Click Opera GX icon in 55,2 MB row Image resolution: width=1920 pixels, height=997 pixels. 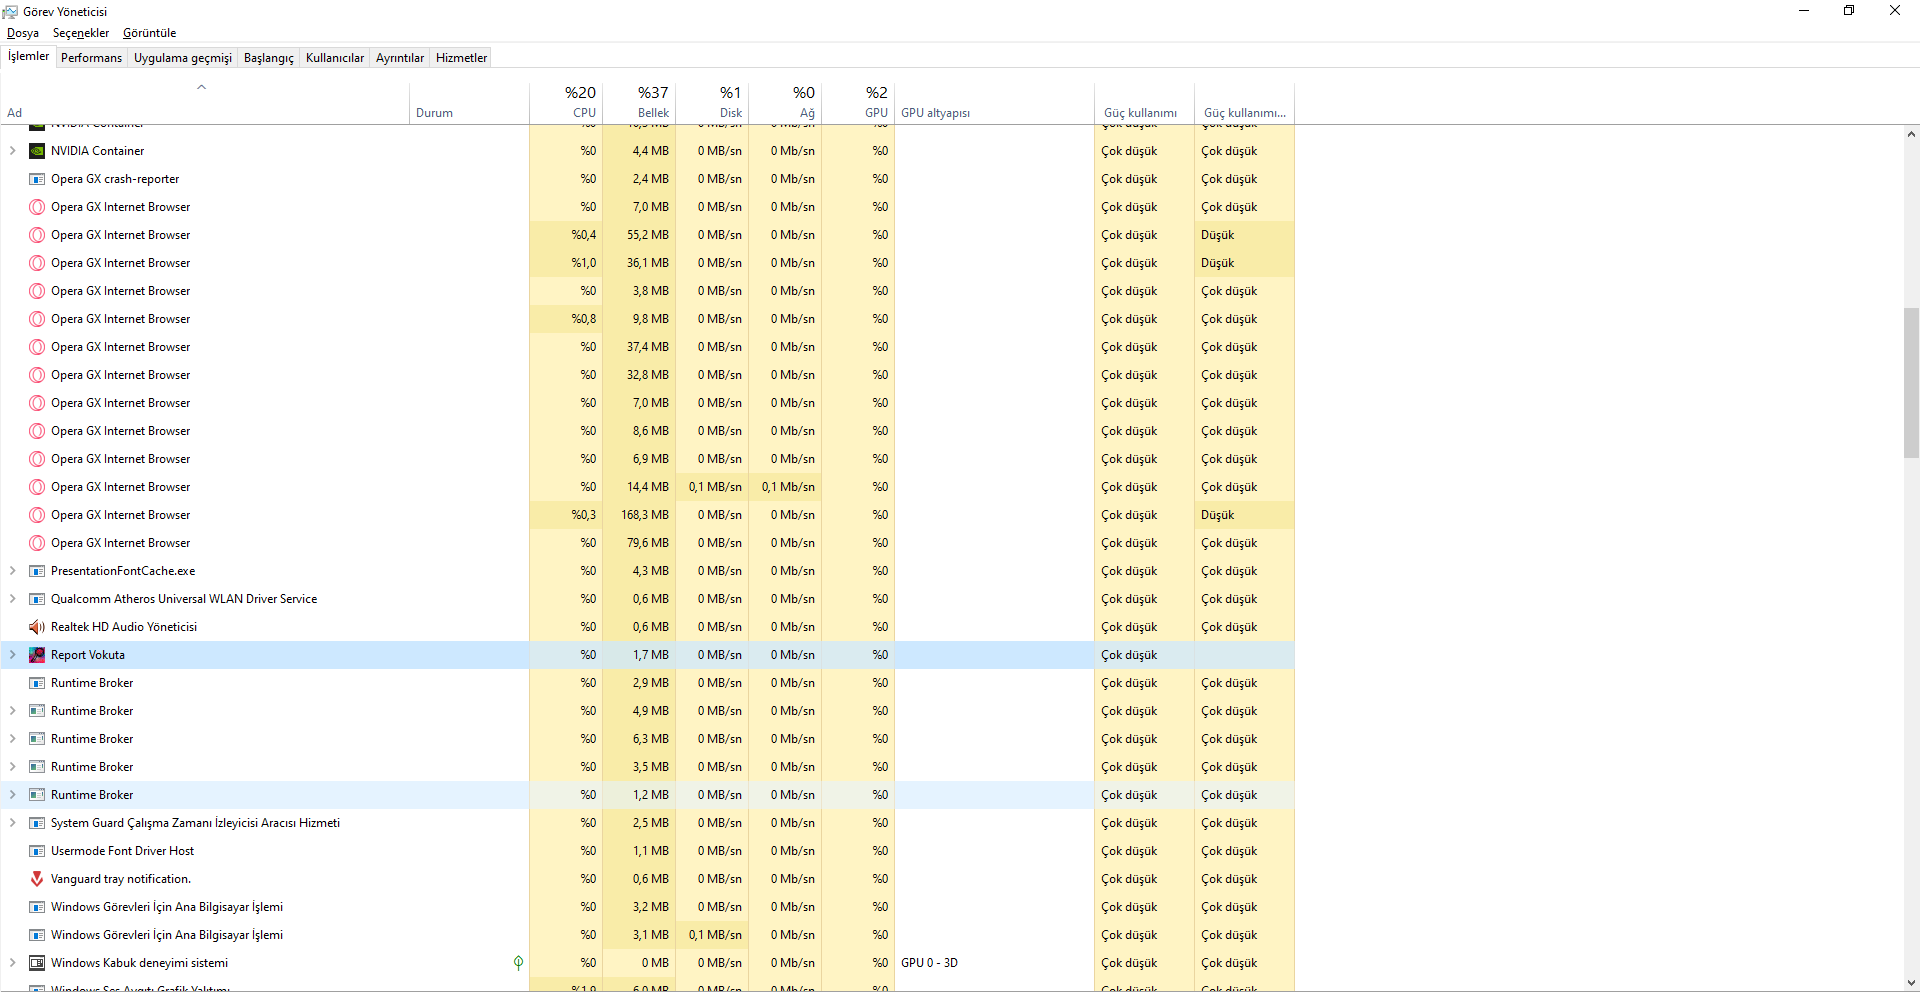[37, 235]
